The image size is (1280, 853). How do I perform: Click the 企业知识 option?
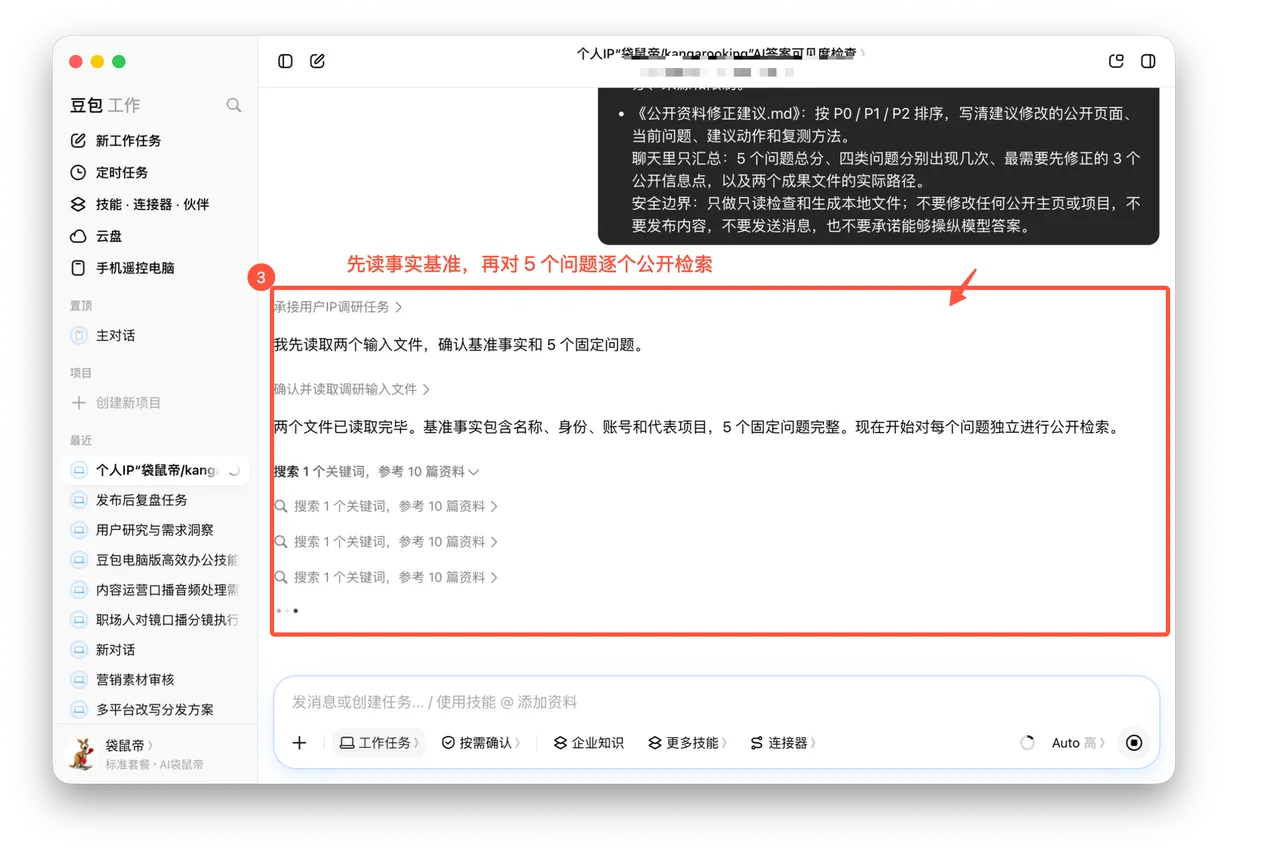pyautogui.click(x=589, y=743)
